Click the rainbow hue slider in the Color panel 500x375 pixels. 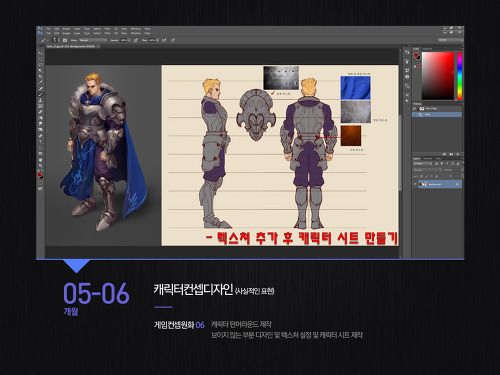pyautogui.click(x=460, y=76)
